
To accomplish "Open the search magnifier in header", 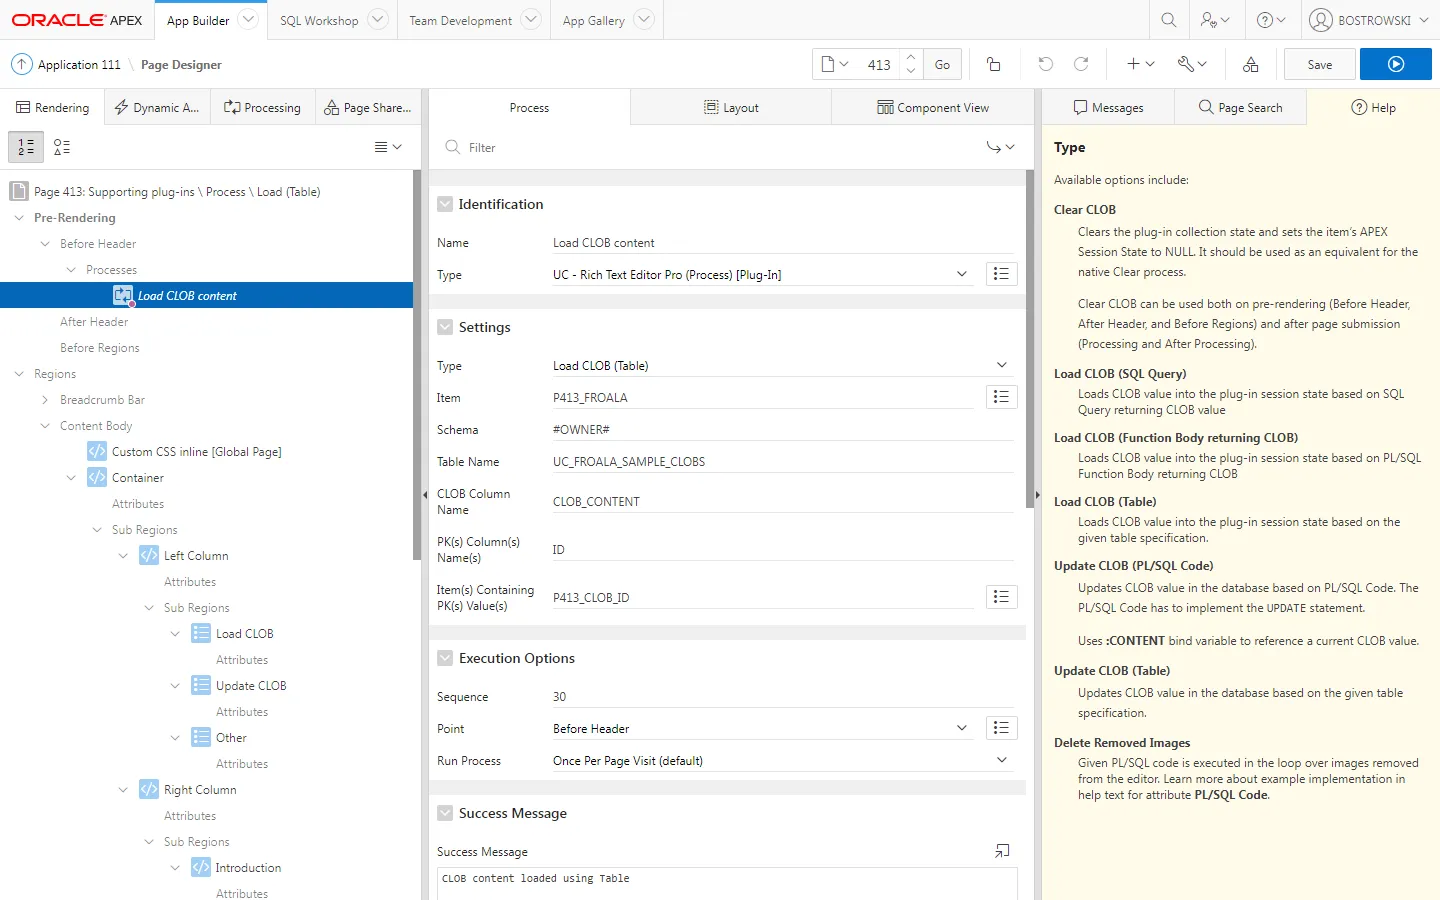I will [1168, 20].
